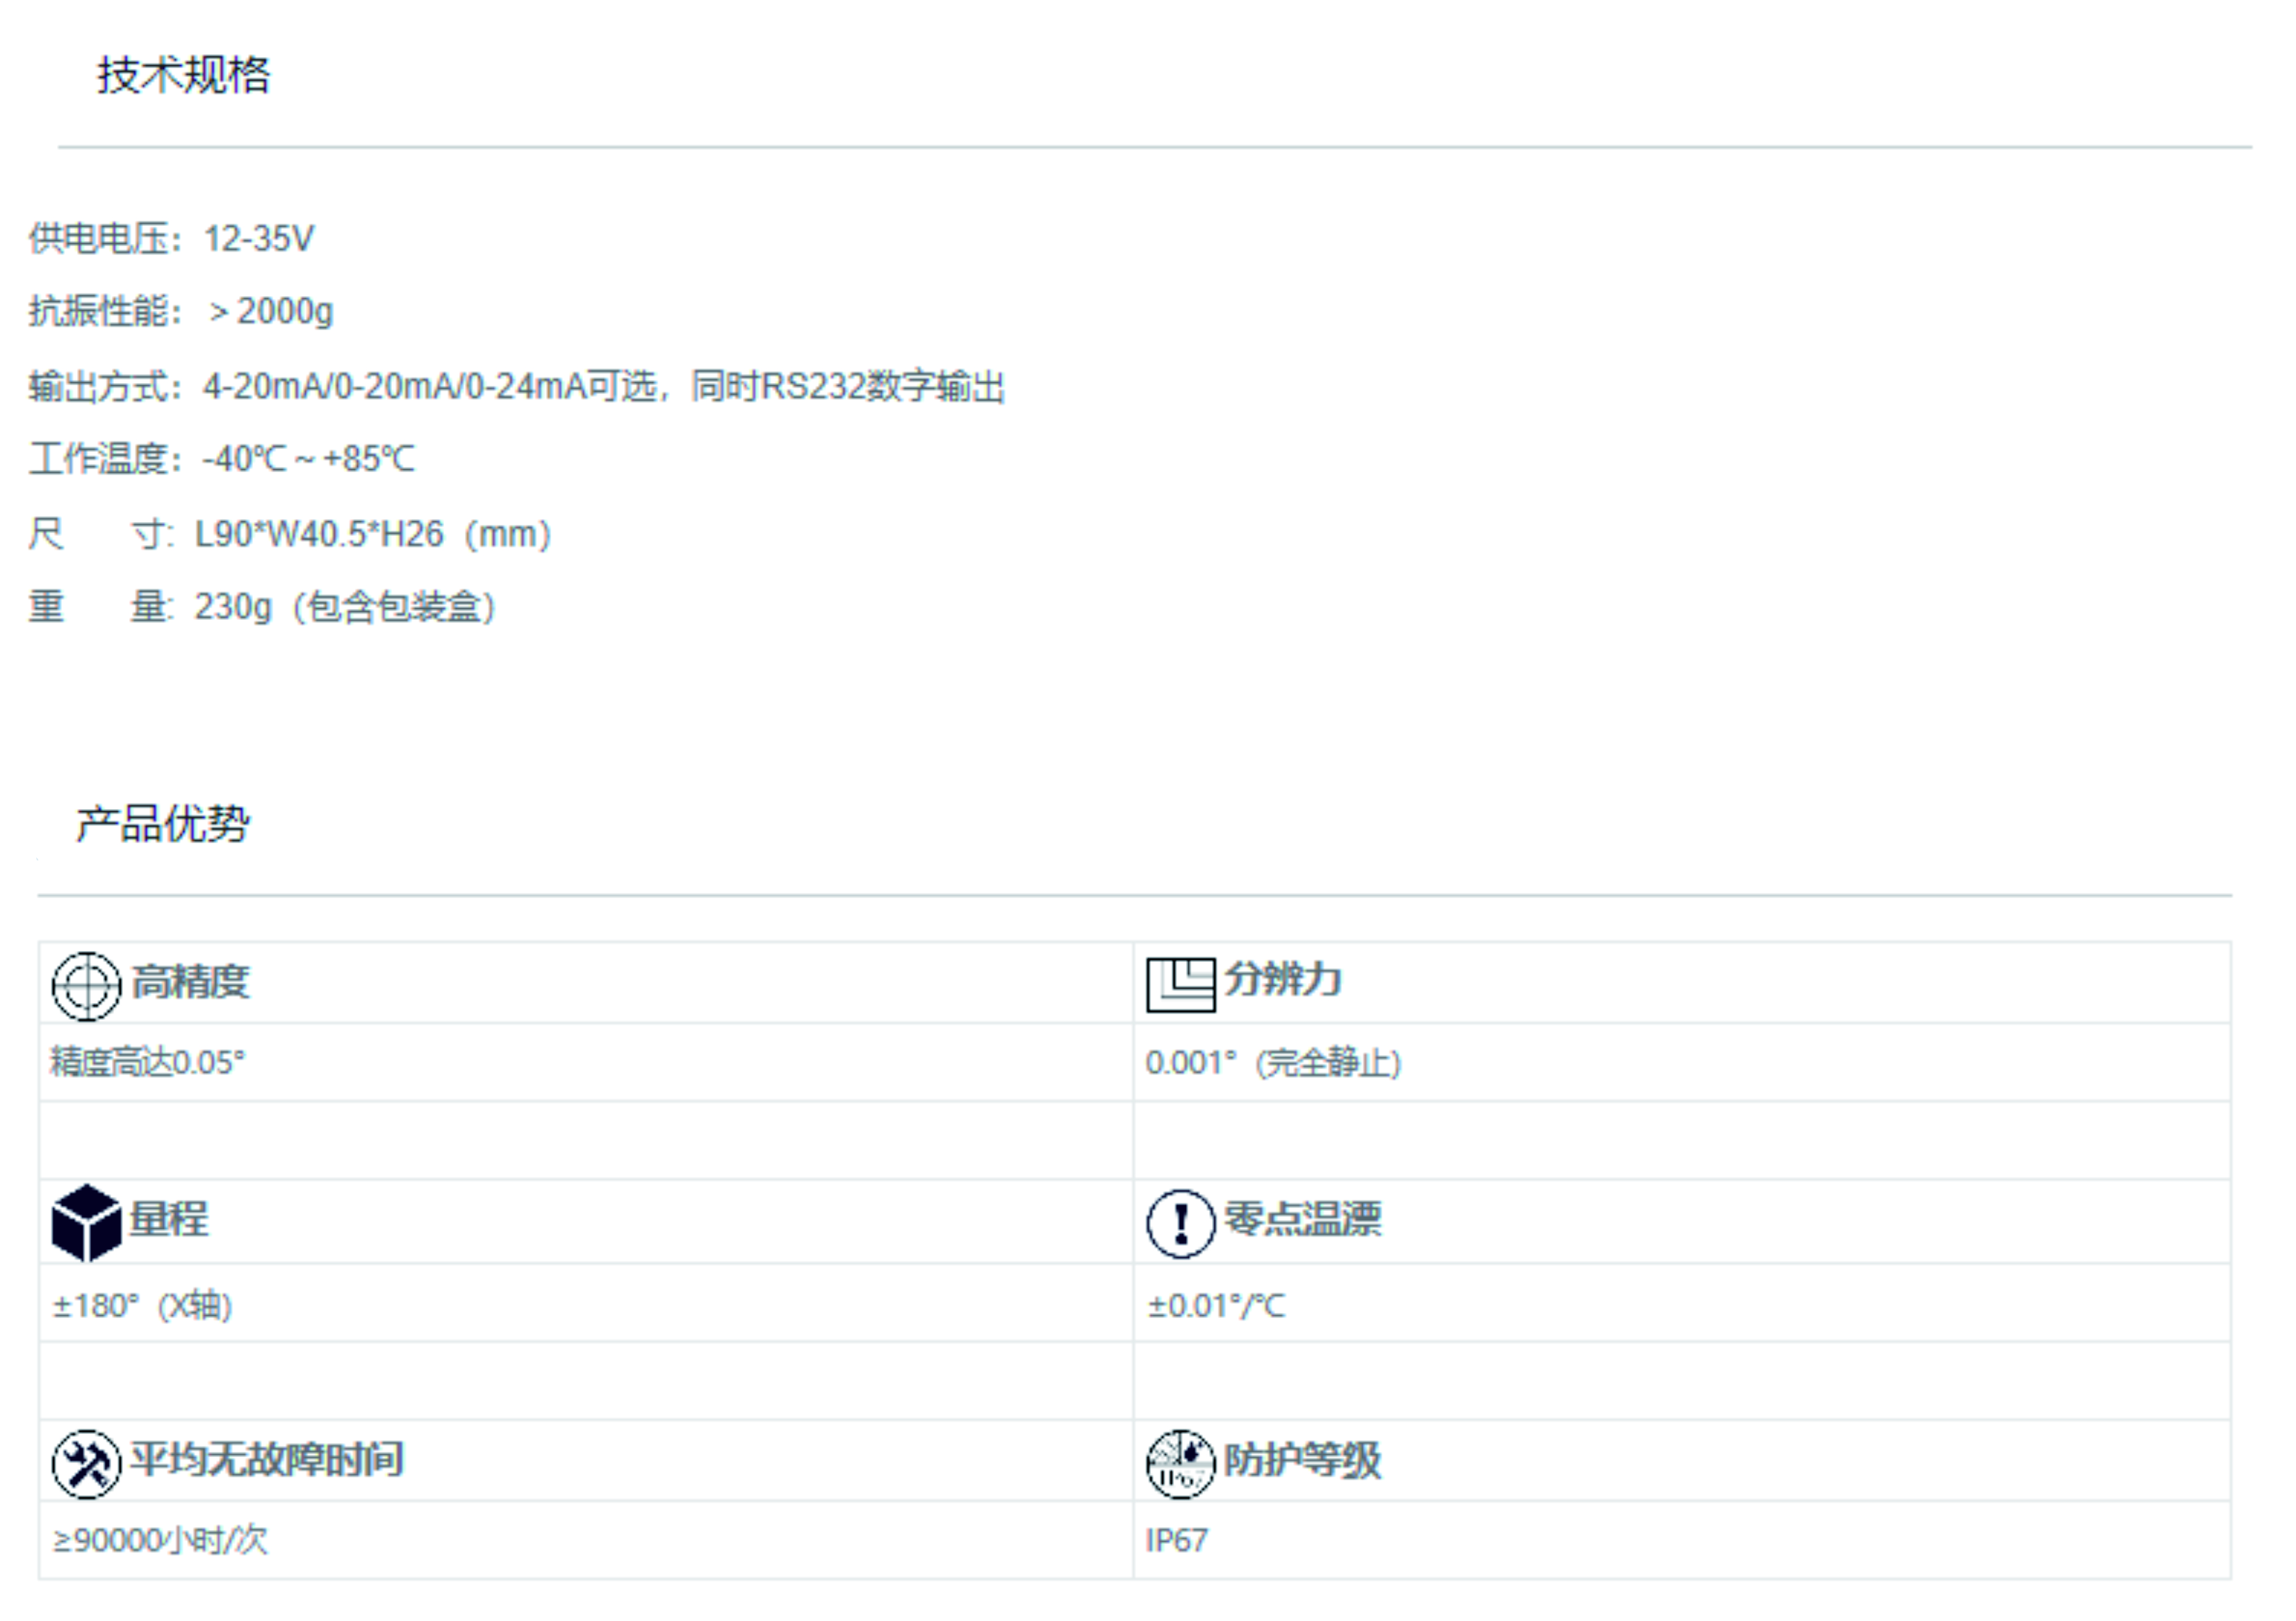The image size is (2296, 1621).
Task: Select the 产品优势 section heading
Action: pos(163,823)
